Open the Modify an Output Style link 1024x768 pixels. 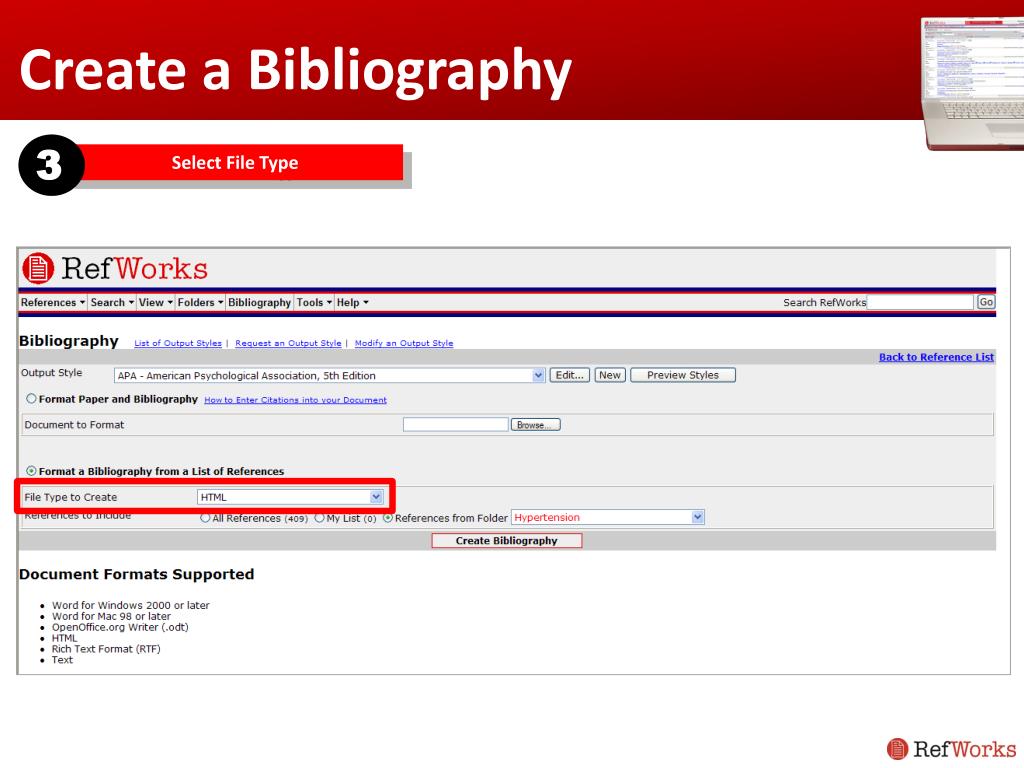pyautogui.click(x=404, y=343)
